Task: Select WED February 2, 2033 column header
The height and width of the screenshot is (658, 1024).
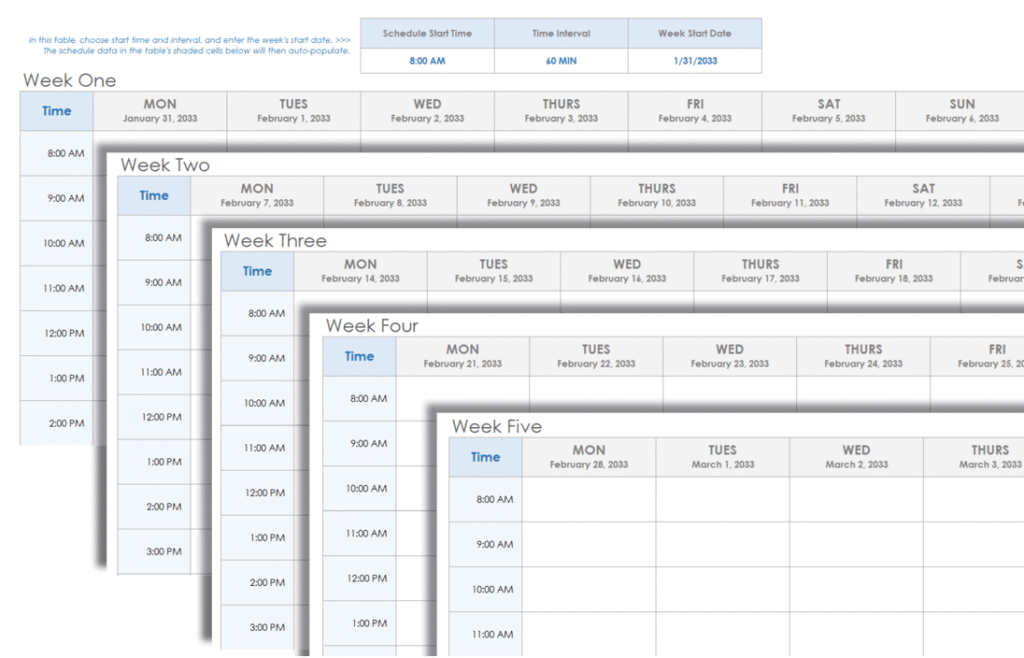Action: (x=427, y=111)
